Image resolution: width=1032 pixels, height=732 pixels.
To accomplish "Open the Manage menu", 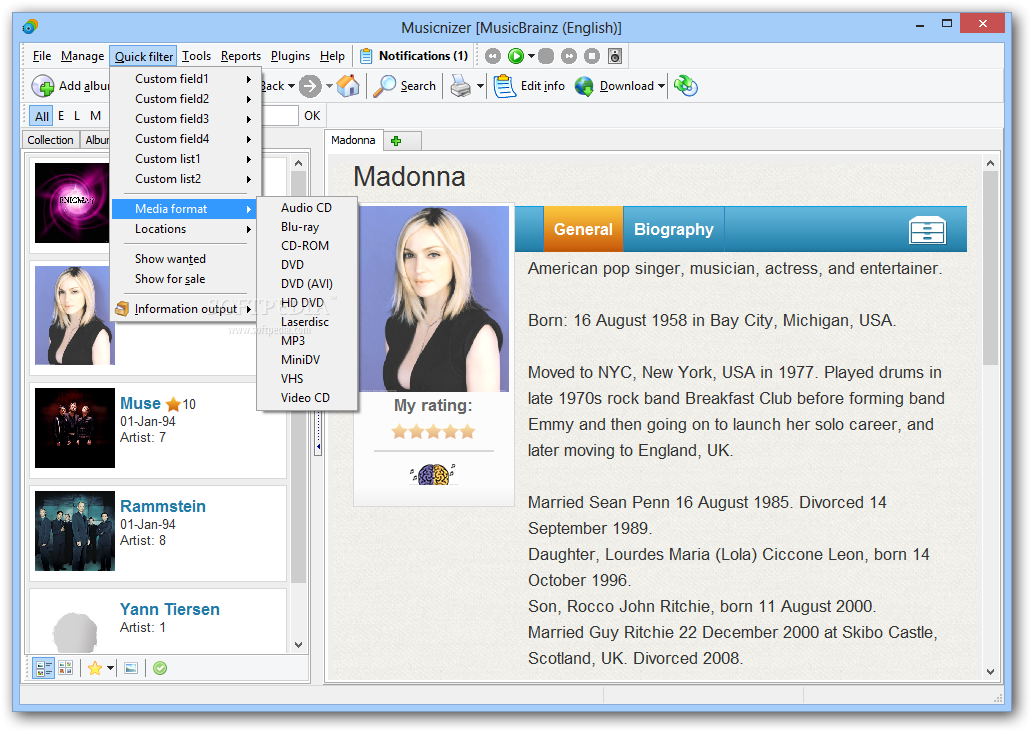I will (x=82, y=56).
